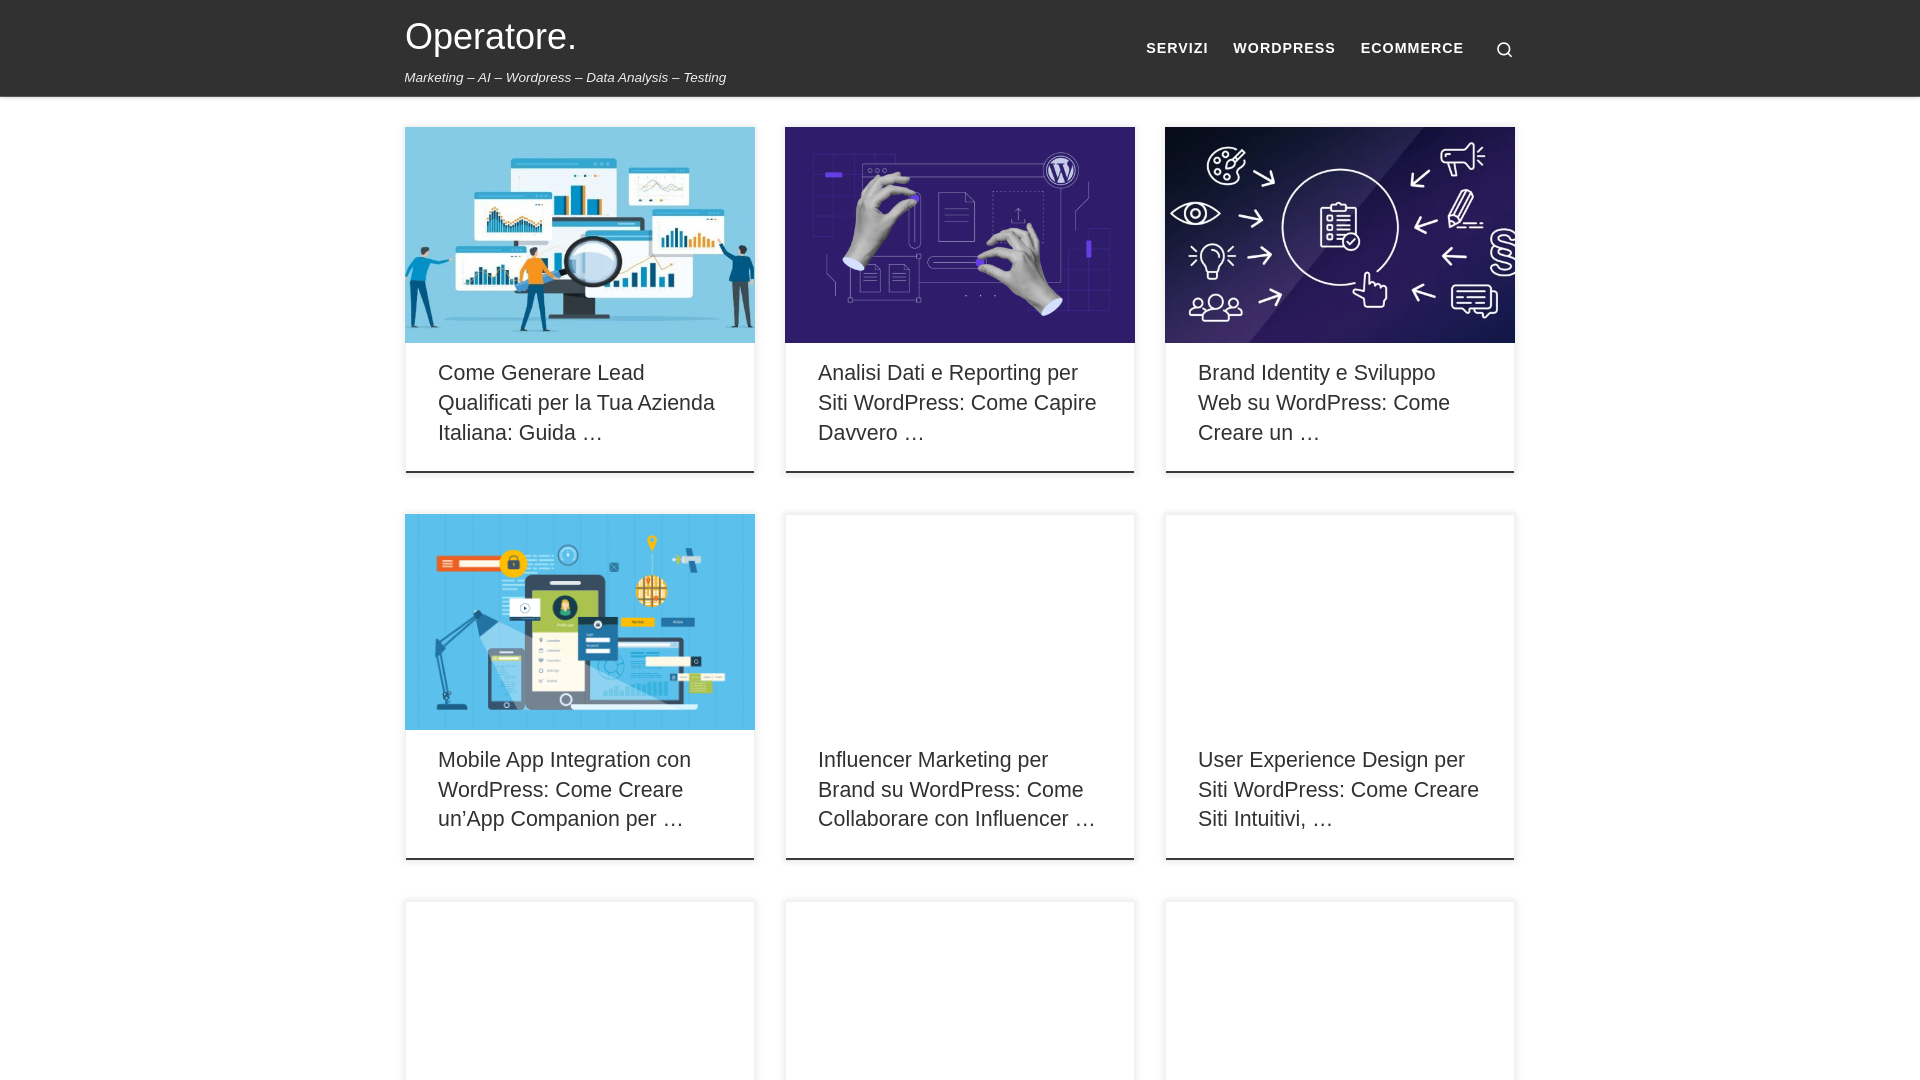1920x1080 pixels.
Task: Open the lead generation analytics thumbnail
Action: pos(579,235)
